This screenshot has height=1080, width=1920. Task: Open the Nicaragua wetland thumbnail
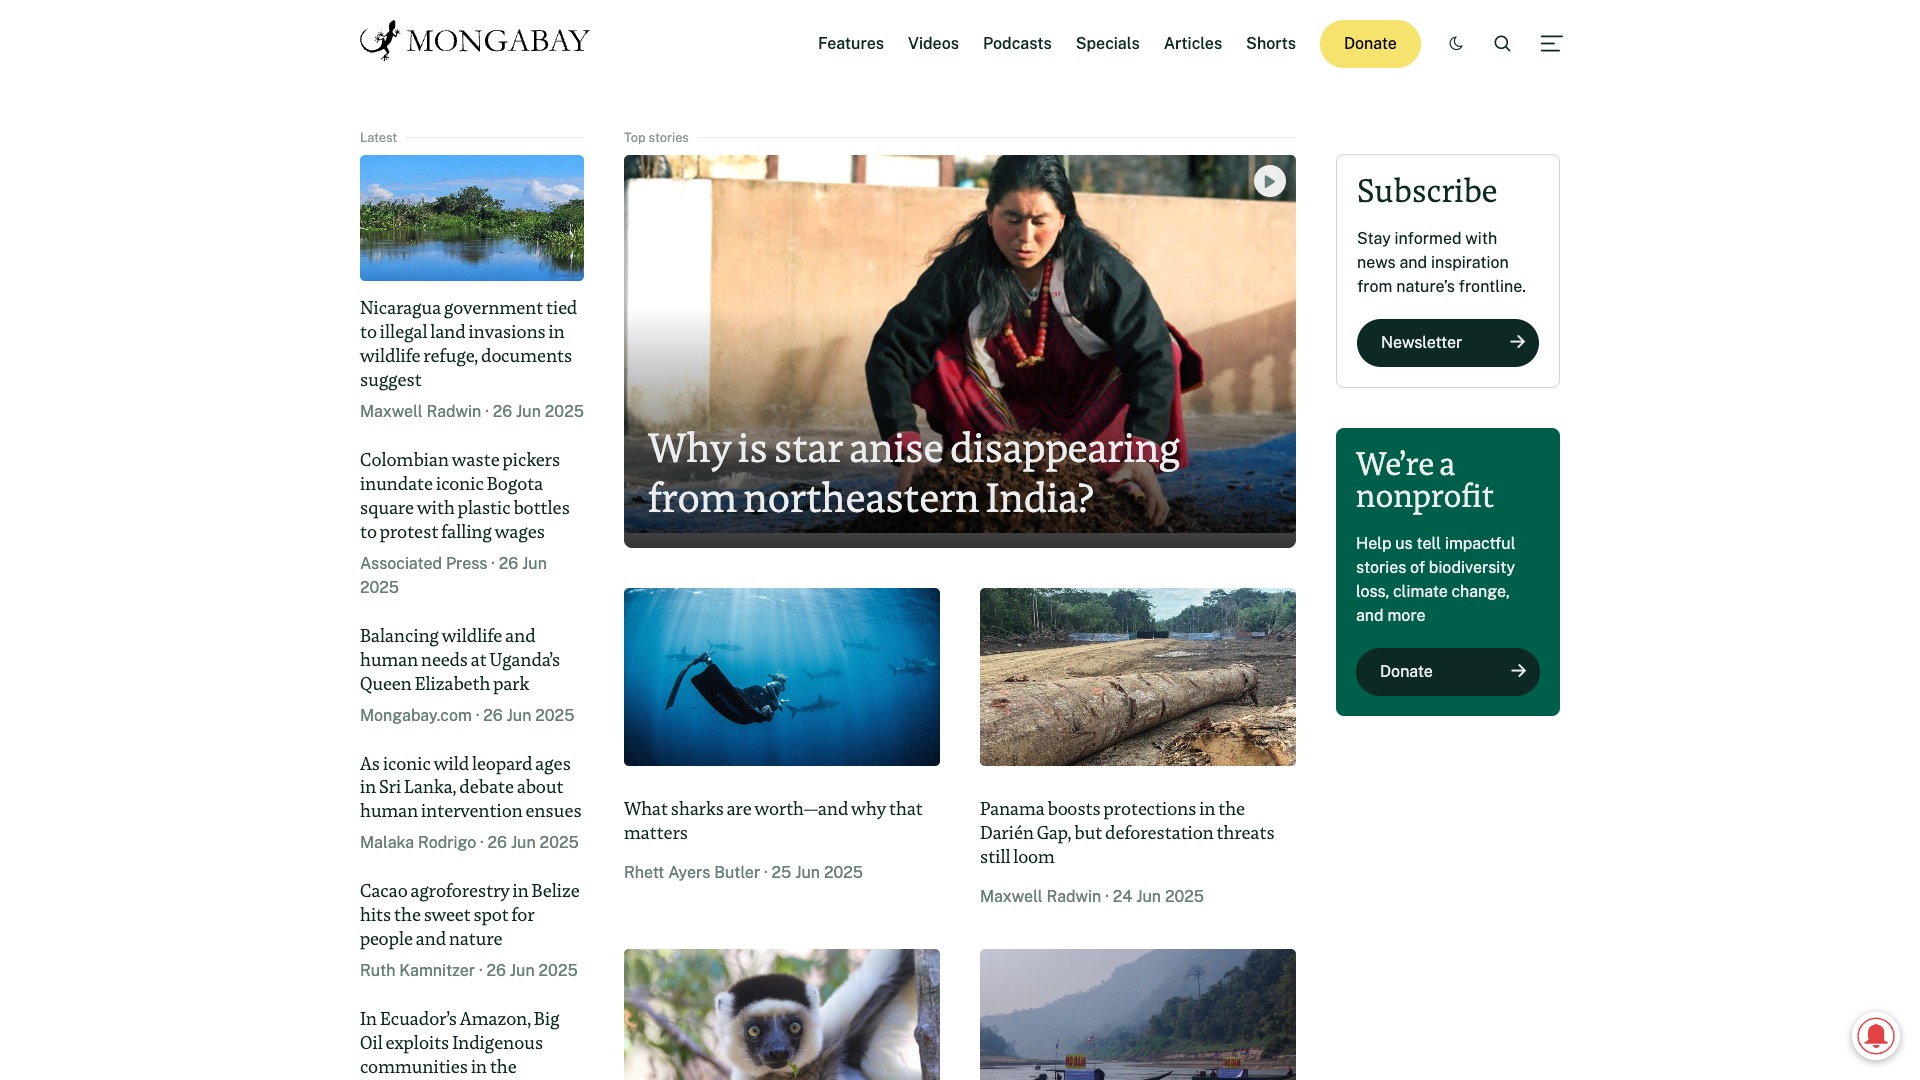pyautogui.click(x=472, y=217)
